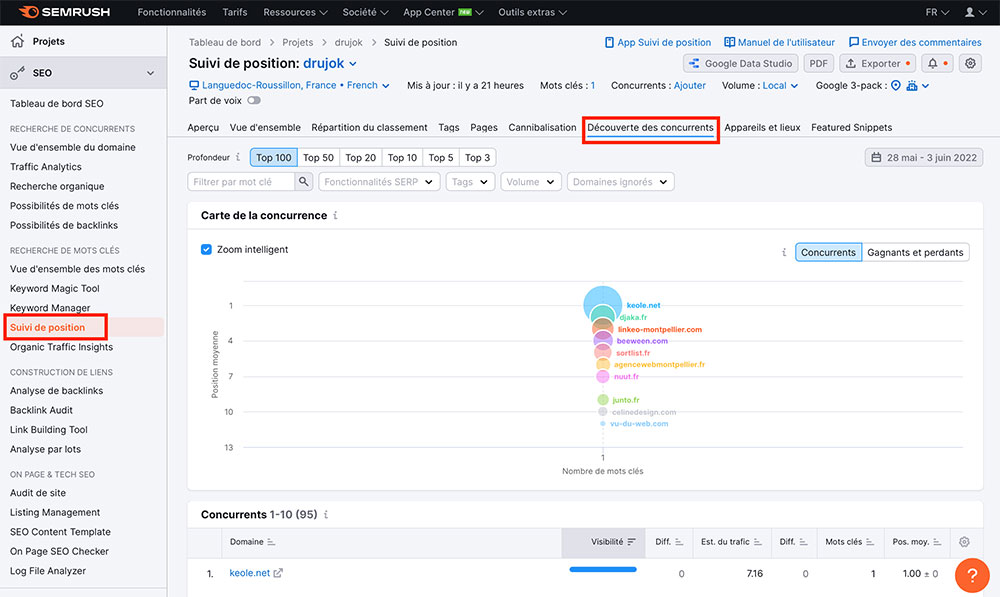Click info icon beside Concurrents 1-10 (95)
The width and height of the screenshot is (1000, 597).
click(325, 515)
